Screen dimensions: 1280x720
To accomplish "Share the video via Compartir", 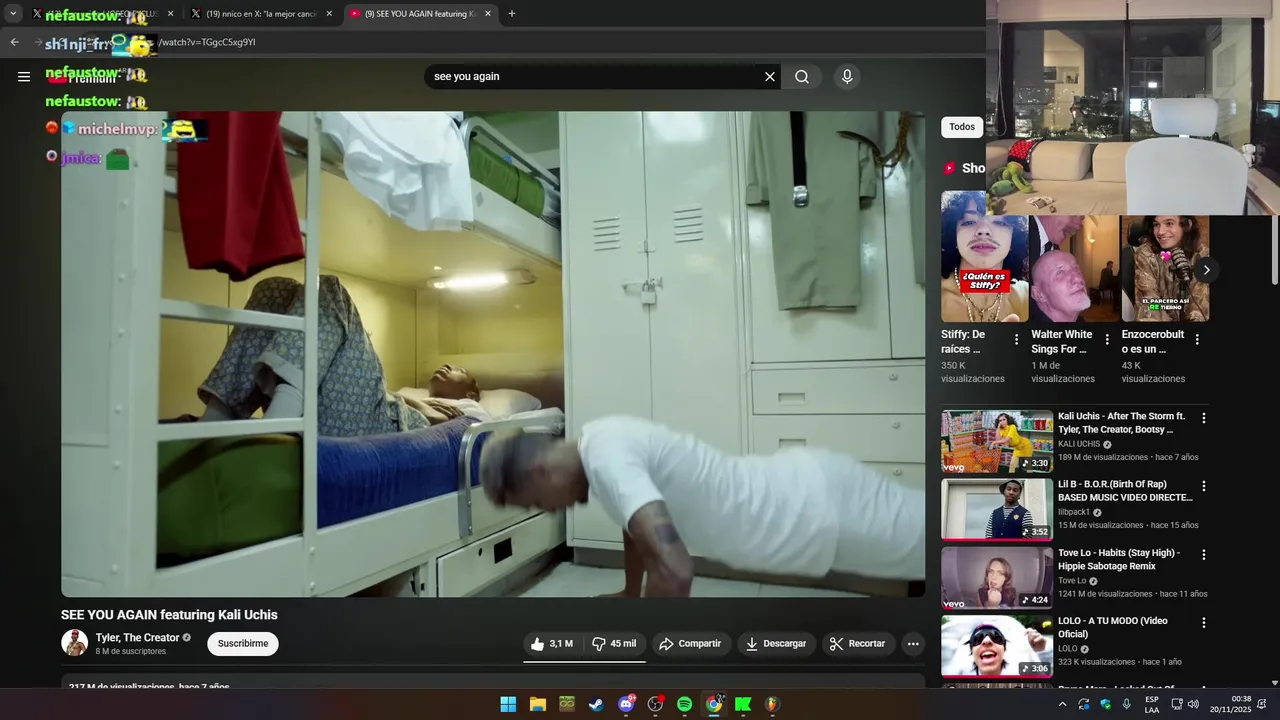I will click(690, 644).
